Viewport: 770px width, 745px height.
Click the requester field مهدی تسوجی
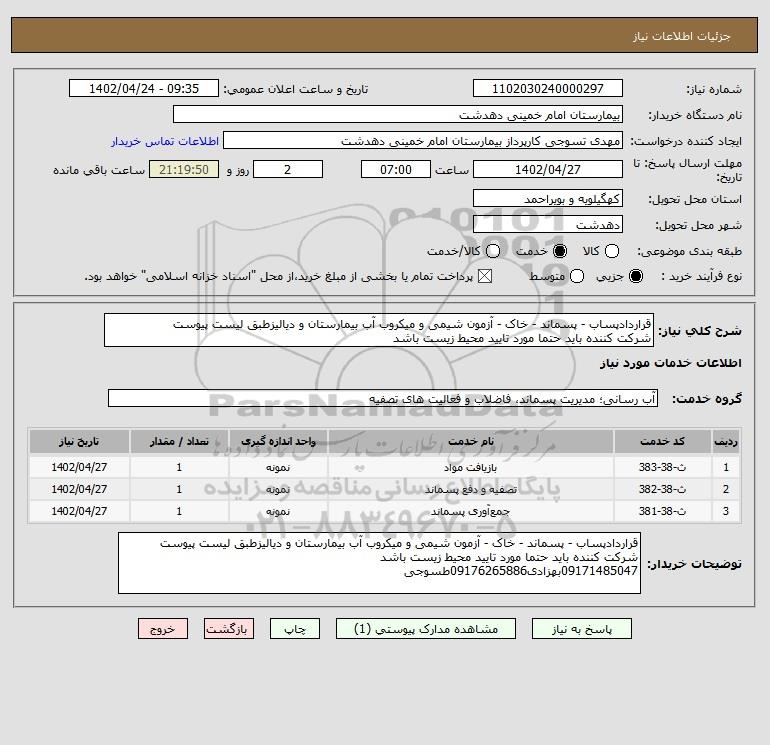tap(423, 141)
